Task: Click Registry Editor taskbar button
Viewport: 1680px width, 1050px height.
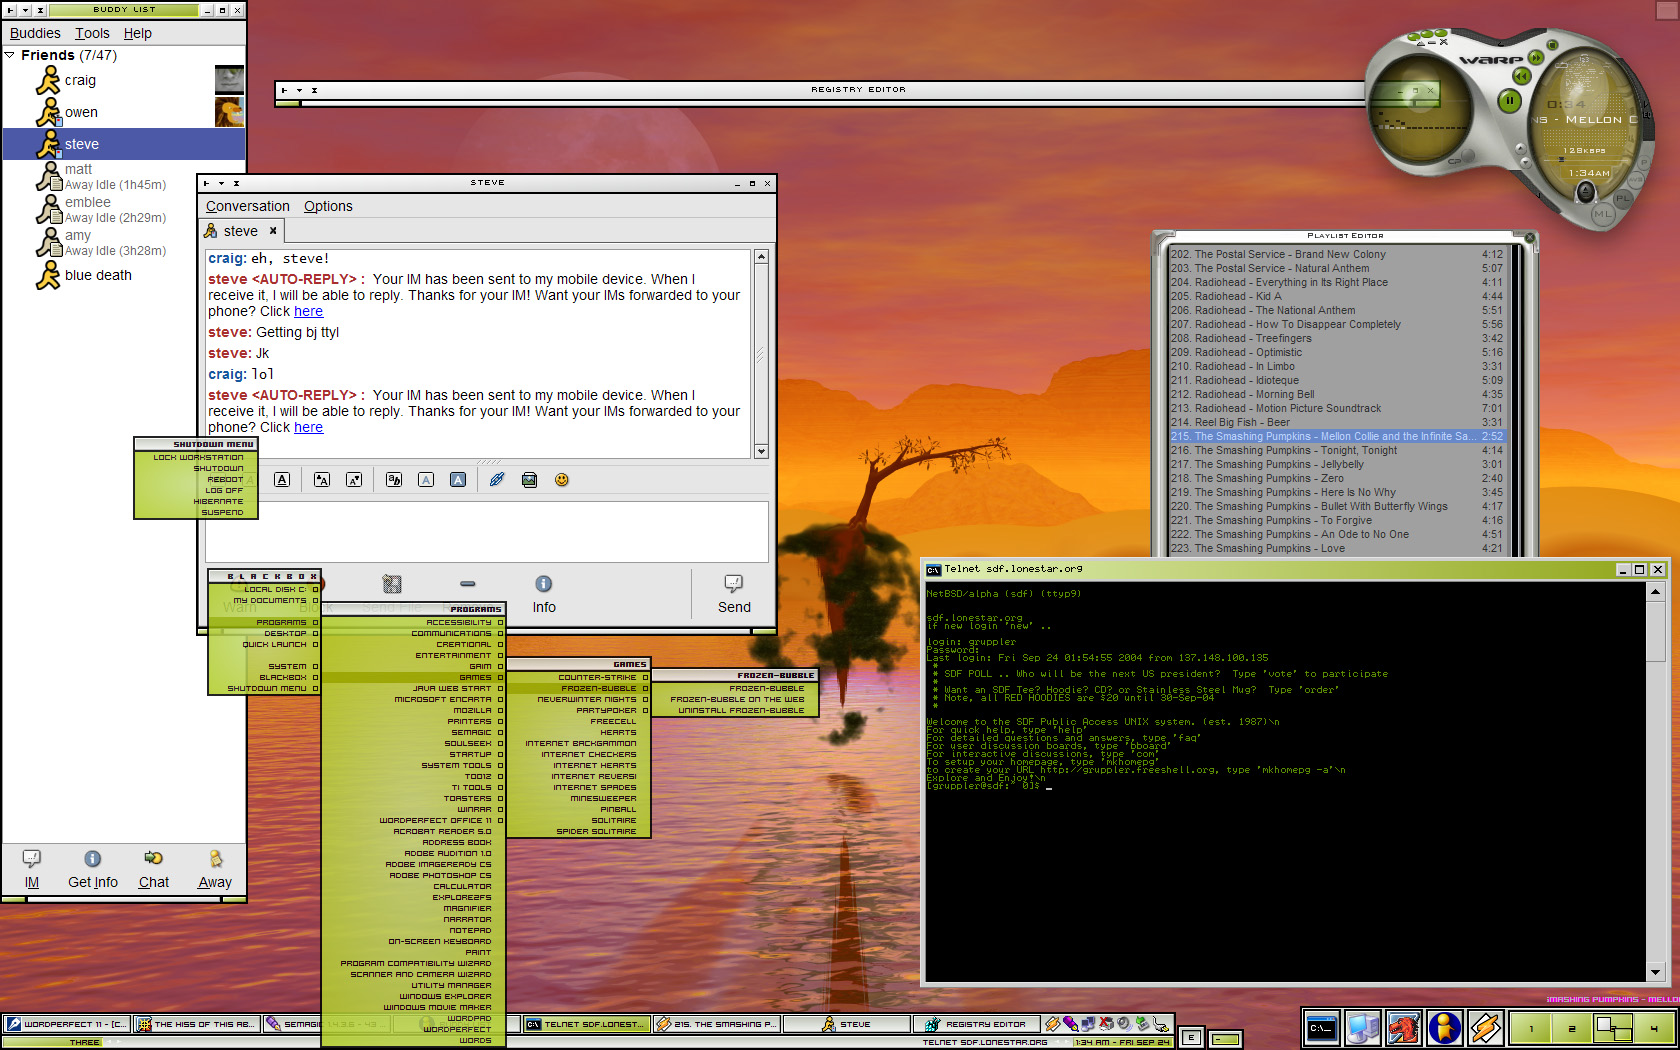Action: 977,1024
